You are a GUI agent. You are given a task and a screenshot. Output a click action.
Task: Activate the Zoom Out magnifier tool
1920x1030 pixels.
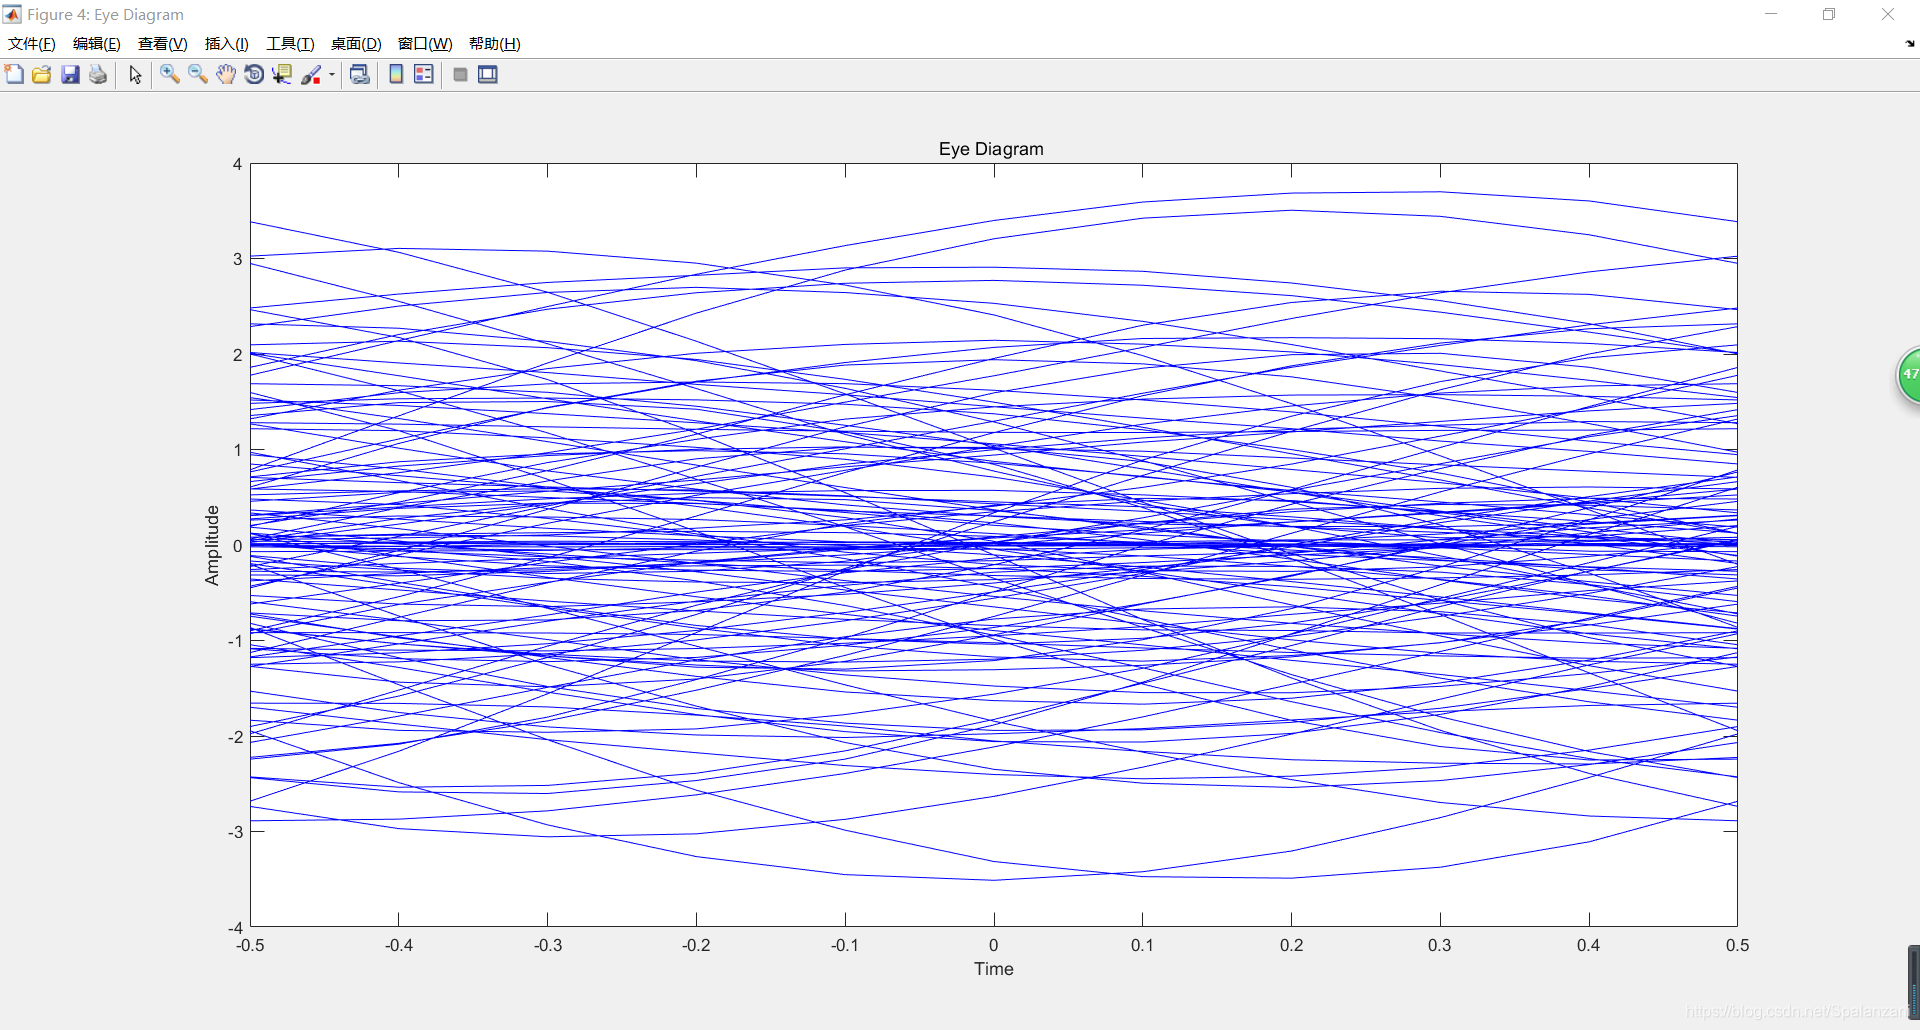(198, 75)
